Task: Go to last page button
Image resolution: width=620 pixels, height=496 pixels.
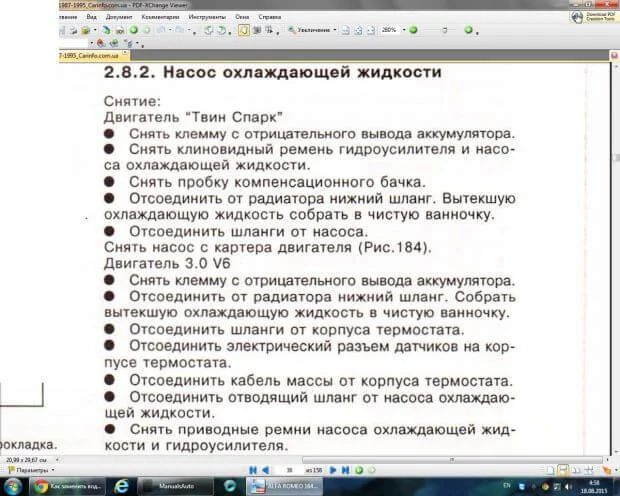Action: coord(346,470)
